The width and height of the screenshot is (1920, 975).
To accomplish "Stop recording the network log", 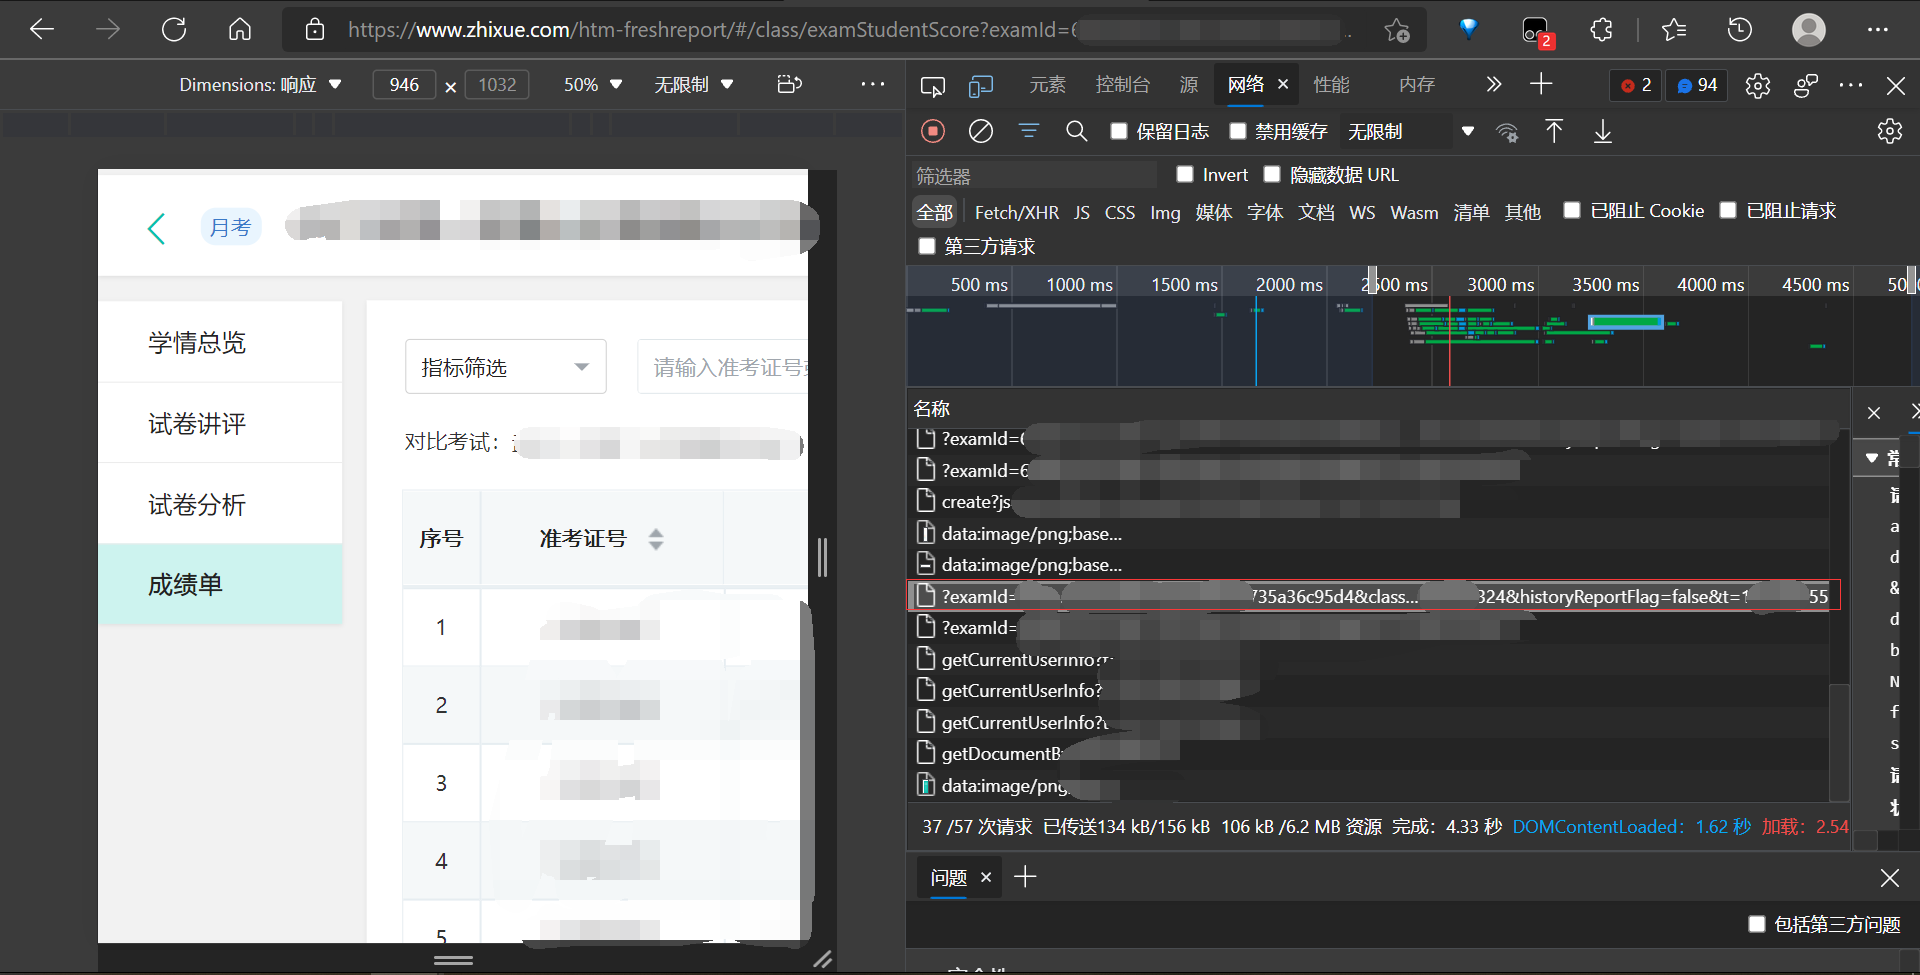I will (x=932, y=131).
